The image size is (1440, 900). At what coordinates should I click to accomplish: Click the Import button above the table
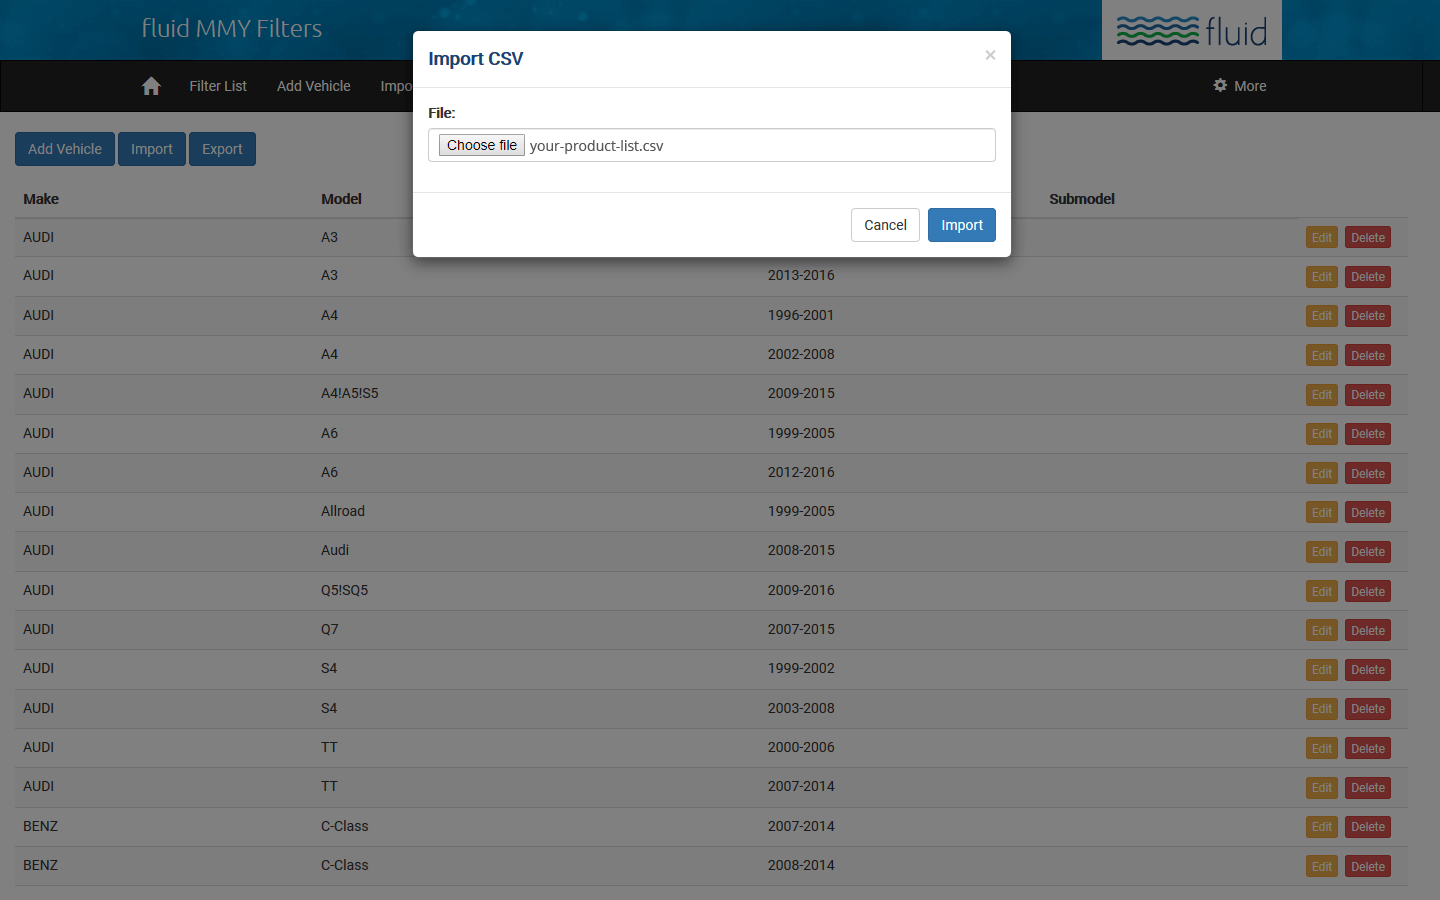click(x=152, y=149)
